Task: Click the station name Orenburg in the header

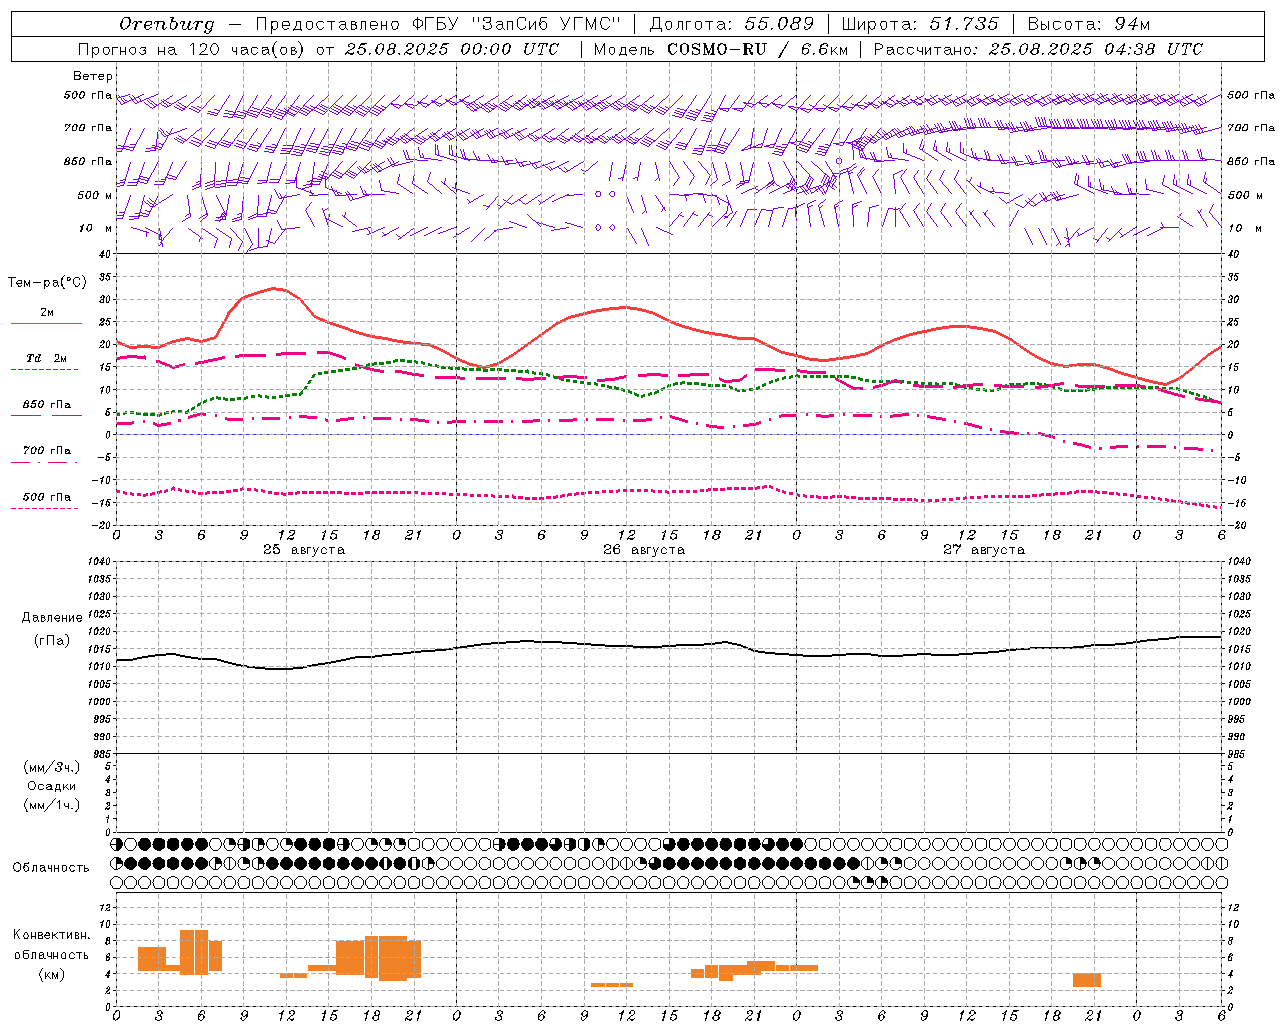Action: point(166,24)
